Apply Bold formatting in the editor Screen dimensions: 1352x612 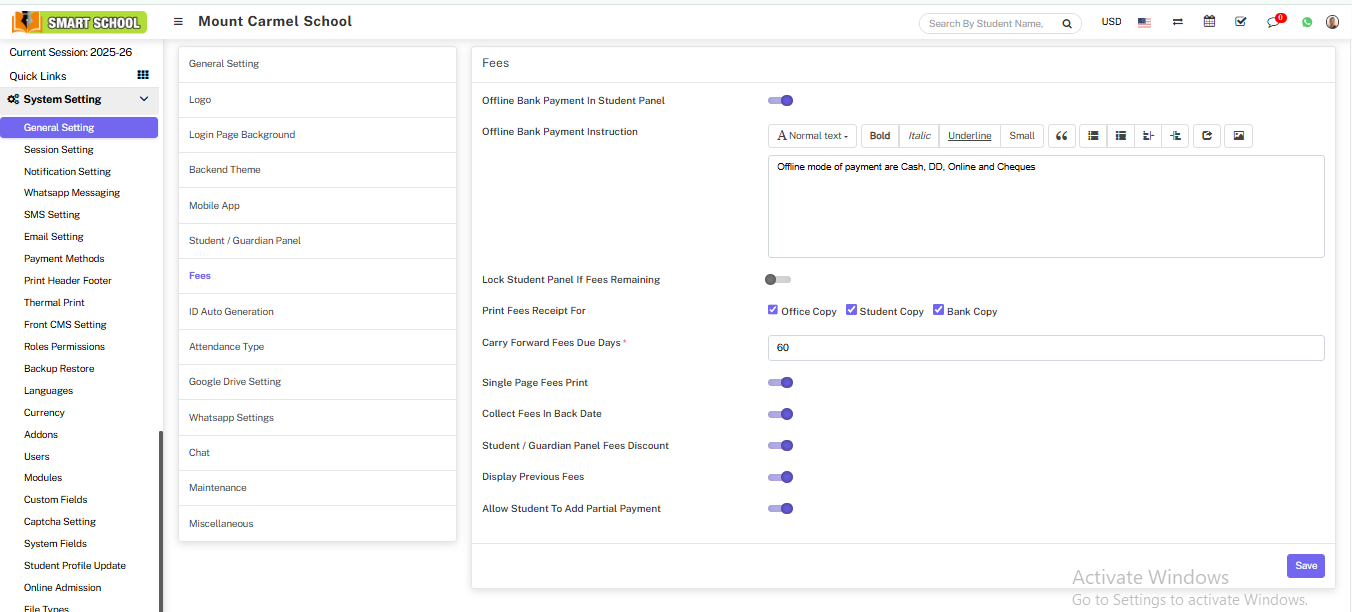[x=880, y=136]
